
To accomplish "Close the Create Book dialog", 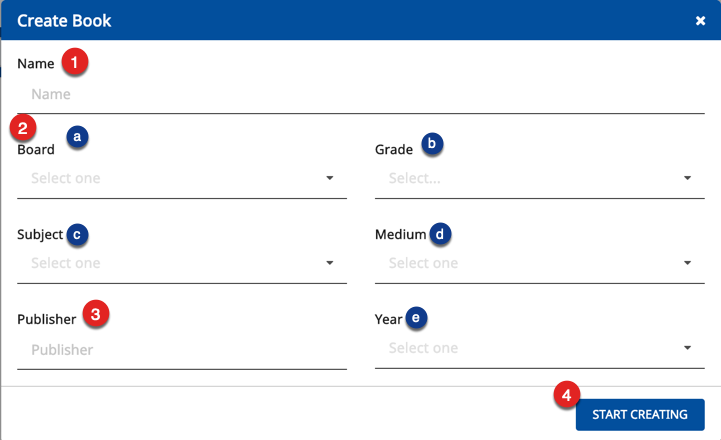I will click(701, 21).
